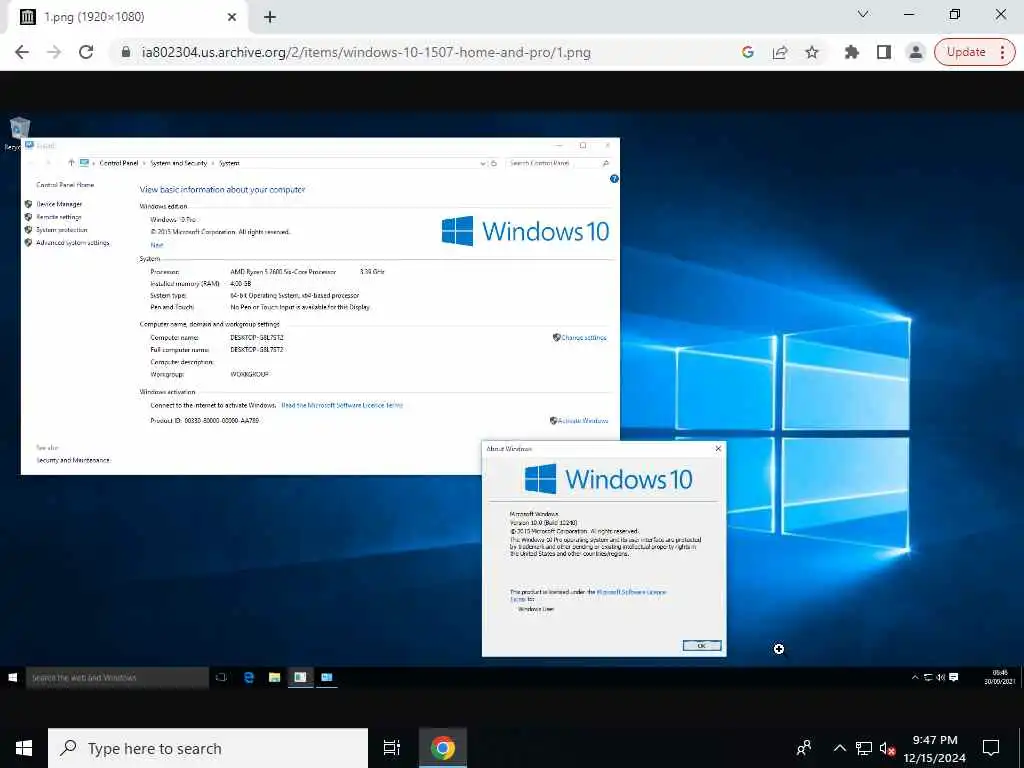1024x768 pixels.
Task: Open the Edge icon on the pictured taskbar
Action: (x=249, y=677)
